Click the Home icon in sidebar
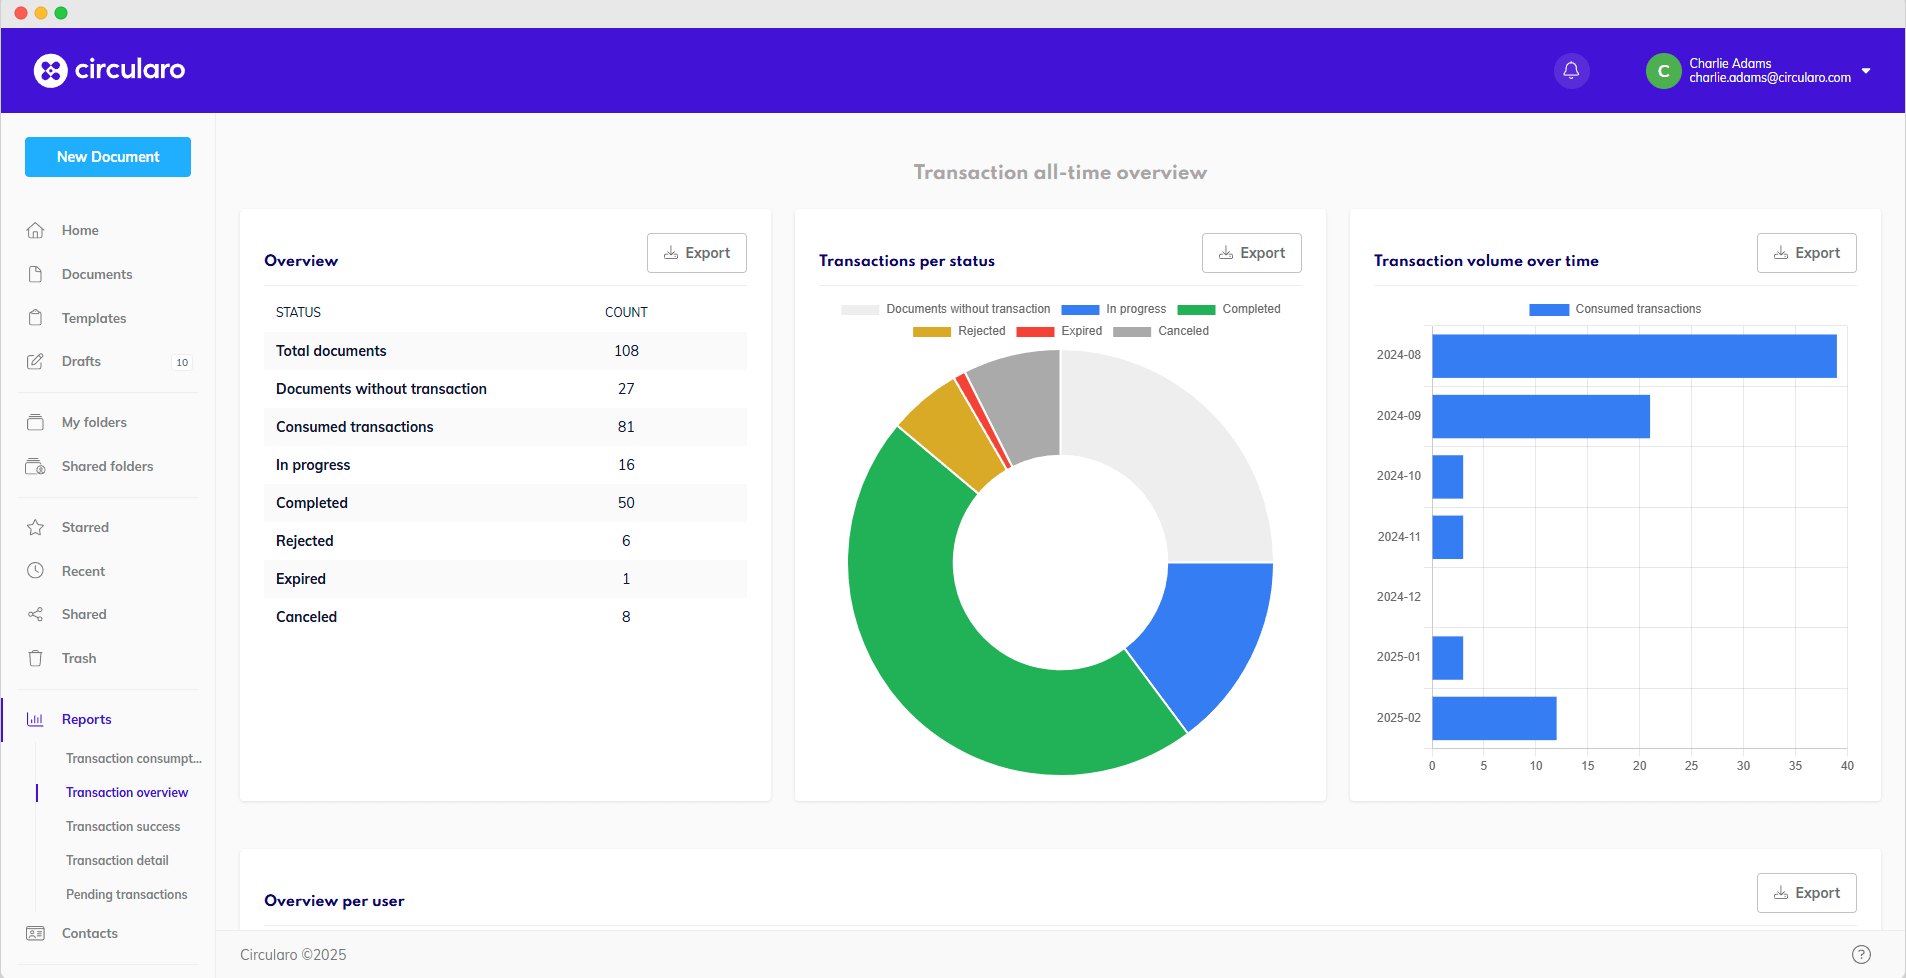 tap(35, 230)
